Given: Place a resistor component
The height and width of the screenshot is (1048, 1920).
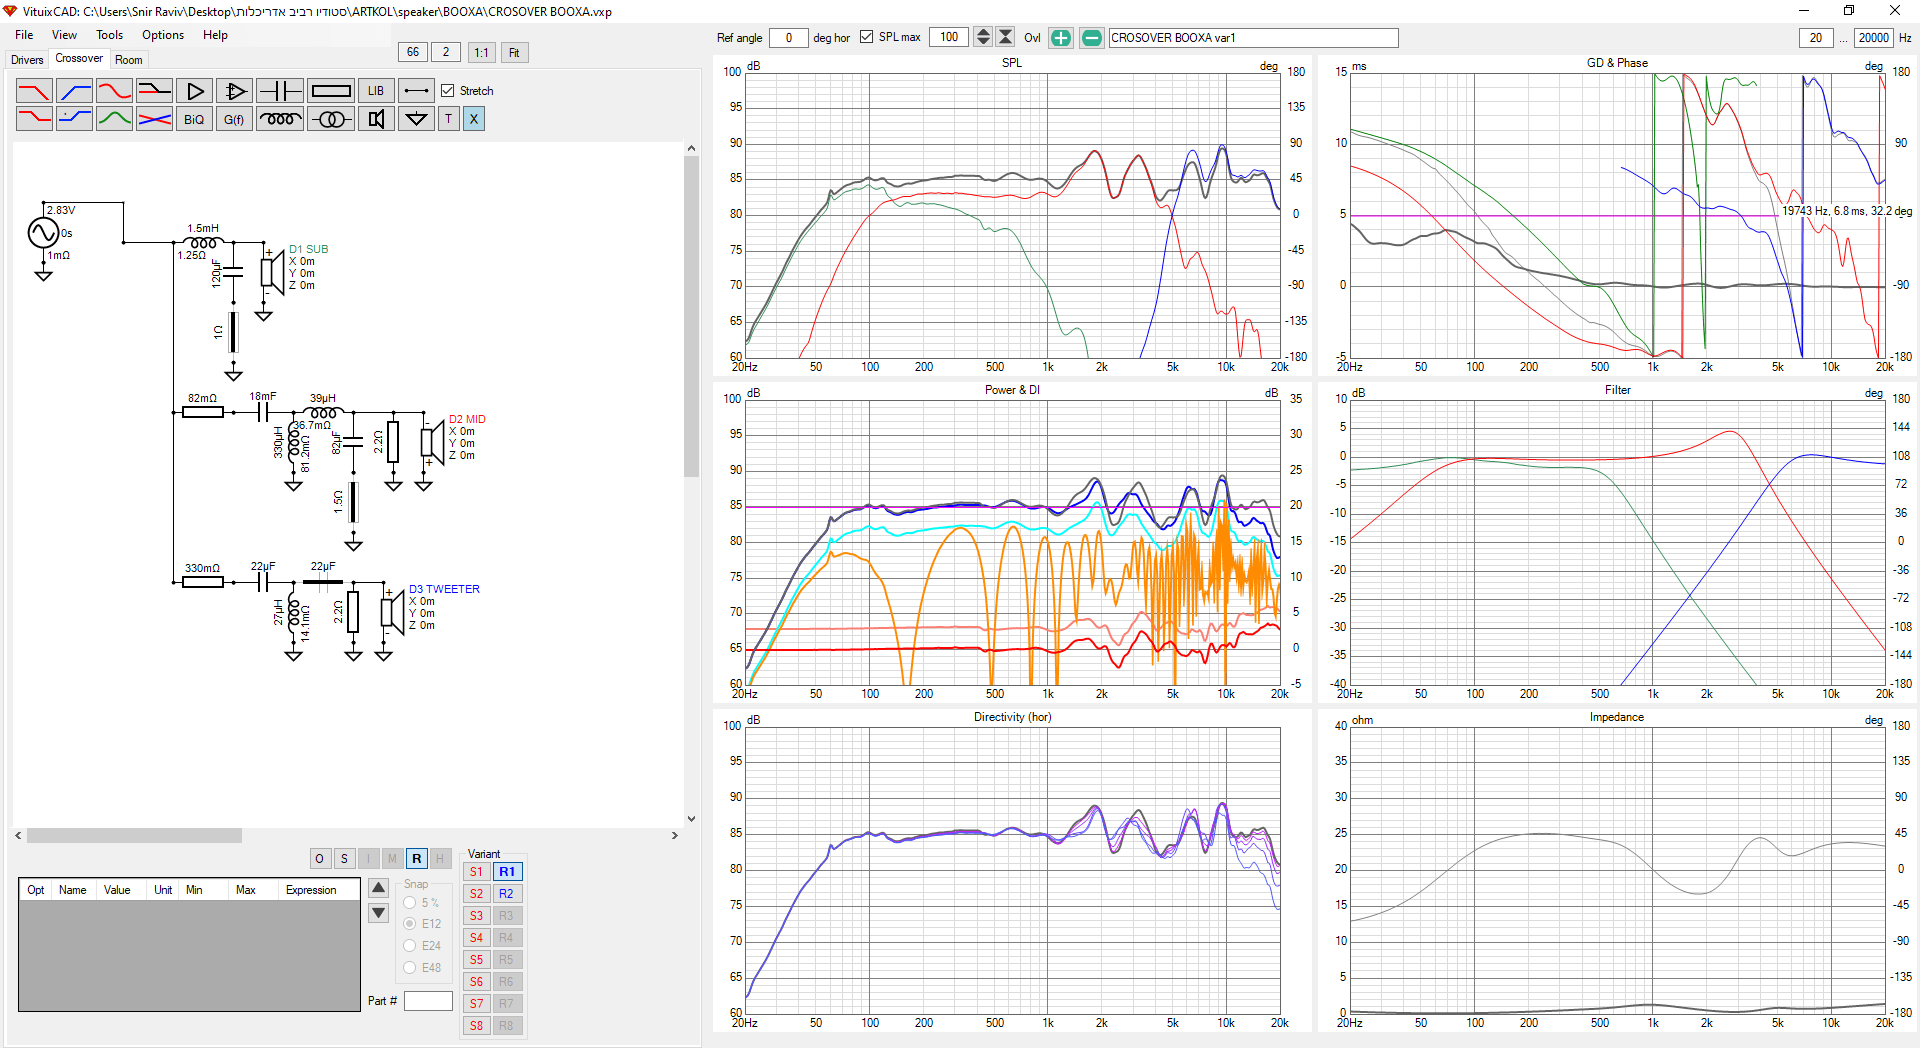Looking at the screenshot, I should point(331,91).
